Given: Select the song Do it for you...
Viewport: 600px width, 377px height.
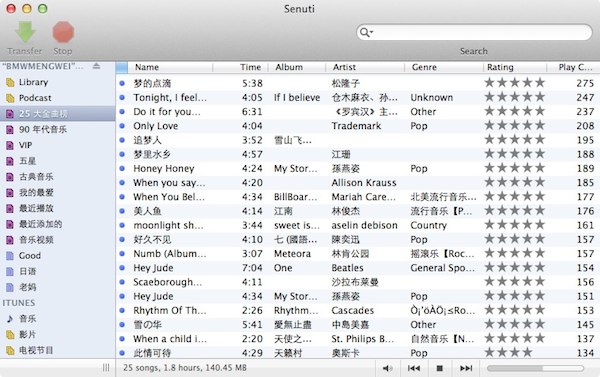Looking at the screenshot, I should (167, 112).
